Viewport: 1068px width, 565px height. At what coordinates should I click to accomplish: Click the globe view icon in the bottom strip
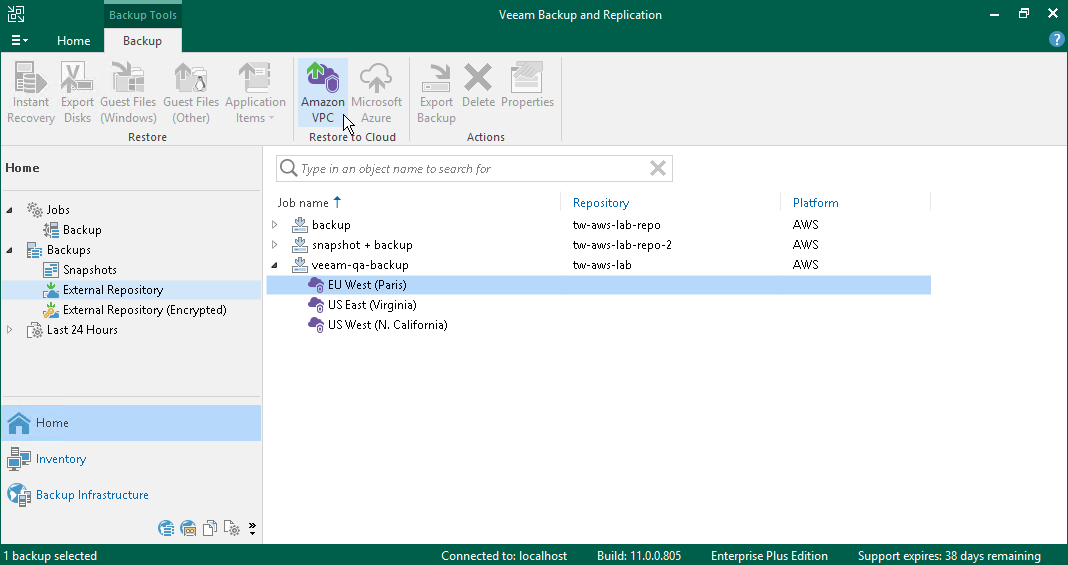point(166,528)
